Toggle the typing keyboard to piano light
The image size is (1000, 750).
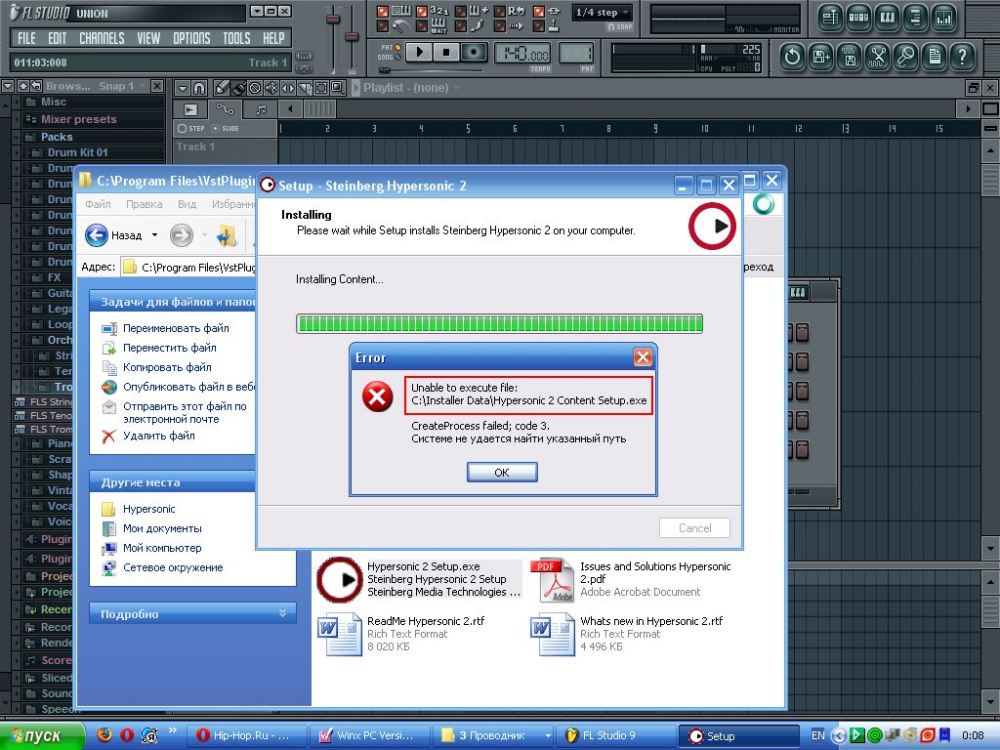coord(383,11)
